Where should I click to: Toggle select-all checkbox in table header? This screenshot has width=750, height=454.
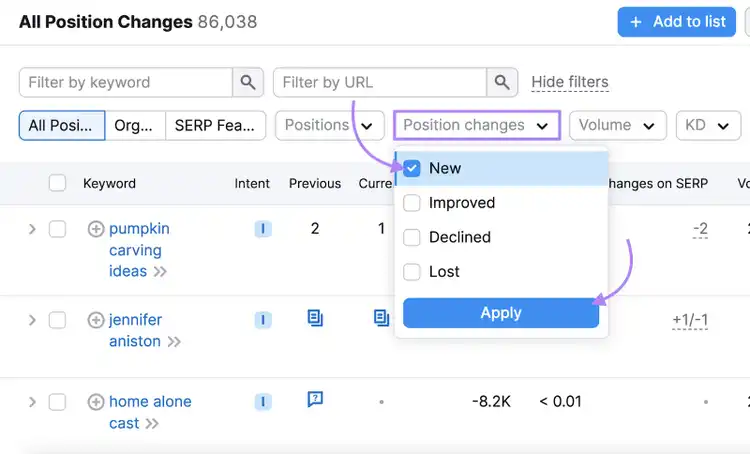point(57,183)
